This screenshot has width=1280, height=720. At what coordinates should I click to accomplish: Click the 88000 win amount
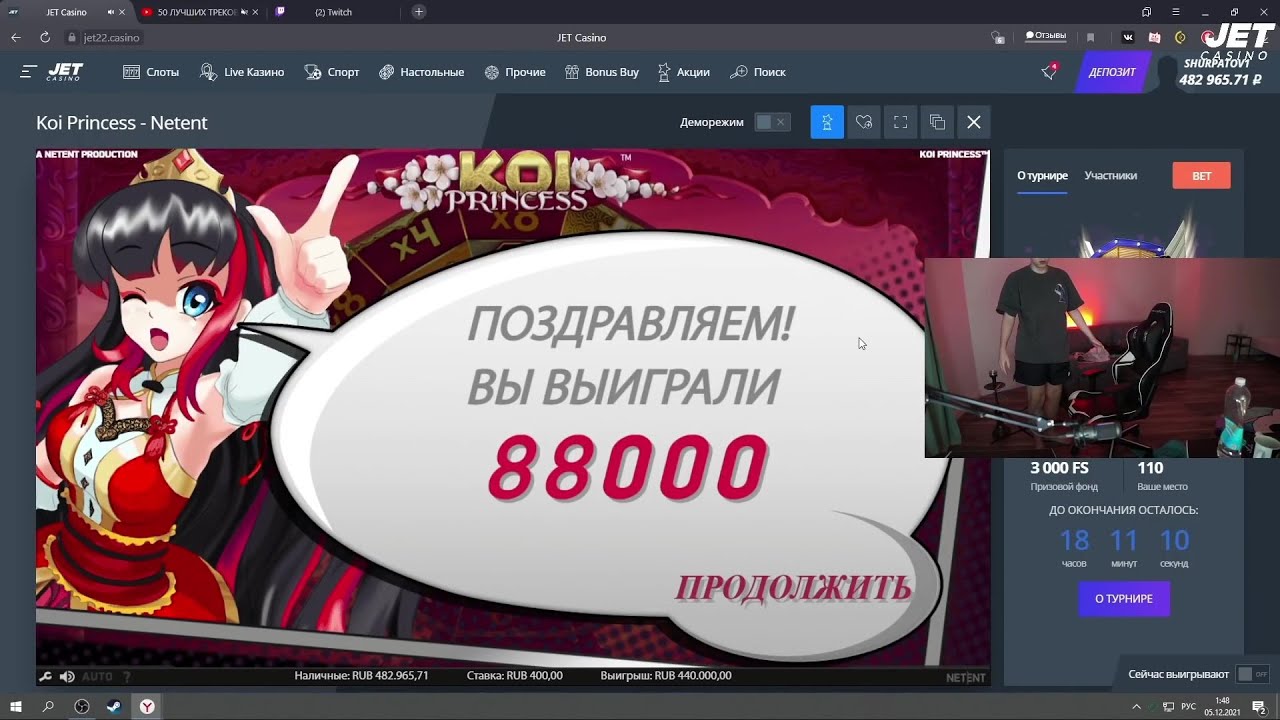pos(628,468)
